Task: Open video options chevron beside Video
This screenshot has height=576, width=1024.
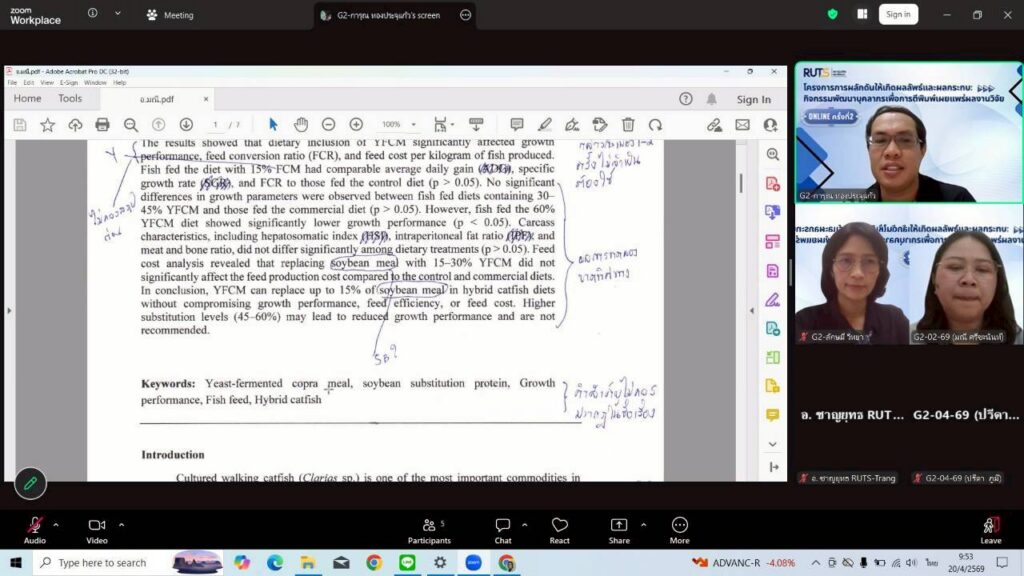Action: [122, 524]
